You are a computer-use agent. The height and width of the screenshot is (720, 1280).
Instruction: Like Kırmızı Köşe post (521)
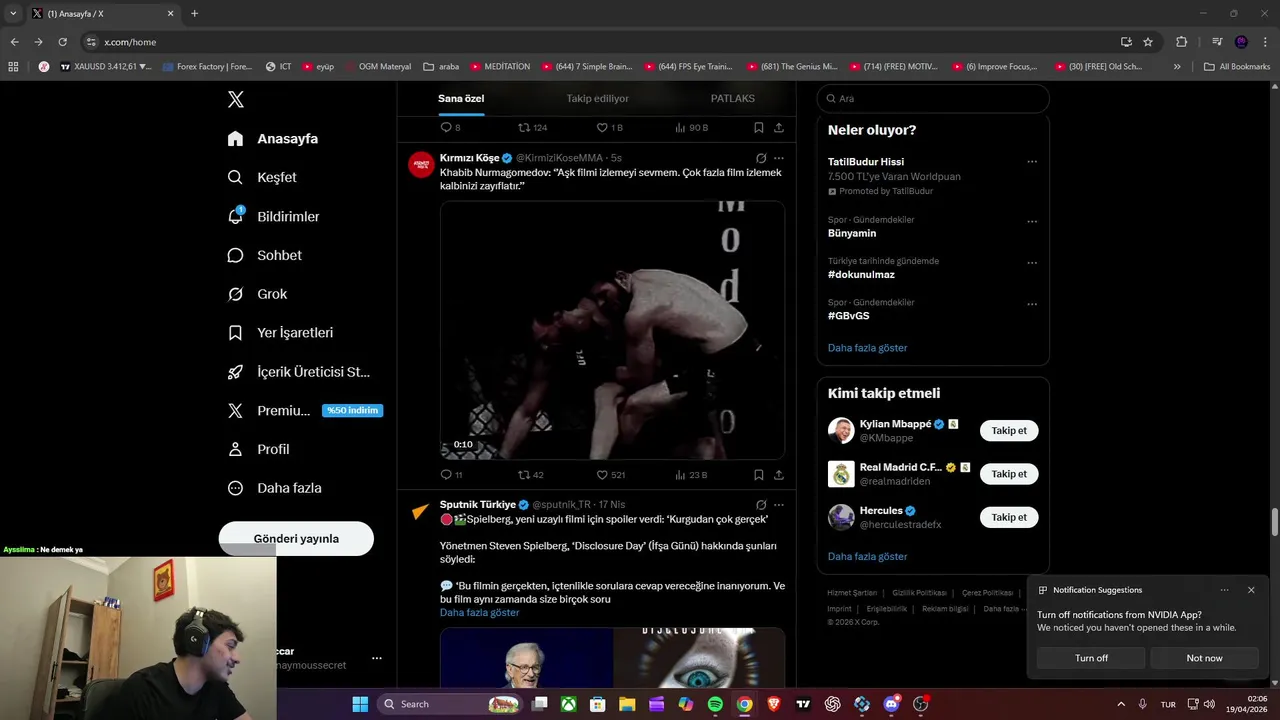click(611, 475)
